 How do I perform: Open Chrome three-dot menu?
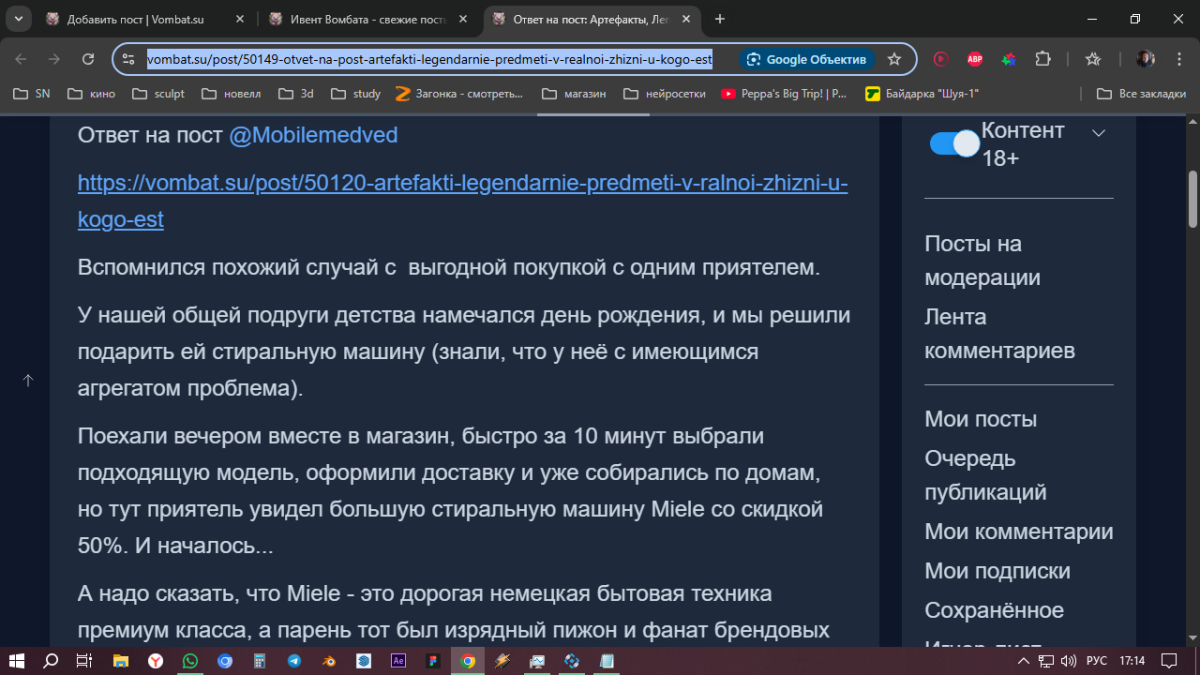[1179, 59]
